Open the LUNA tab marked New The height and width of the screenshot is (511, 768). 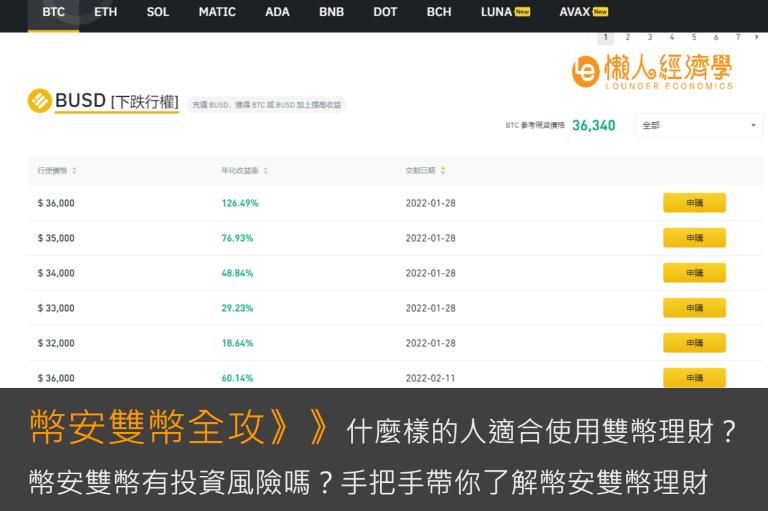(x=505, y=12)
